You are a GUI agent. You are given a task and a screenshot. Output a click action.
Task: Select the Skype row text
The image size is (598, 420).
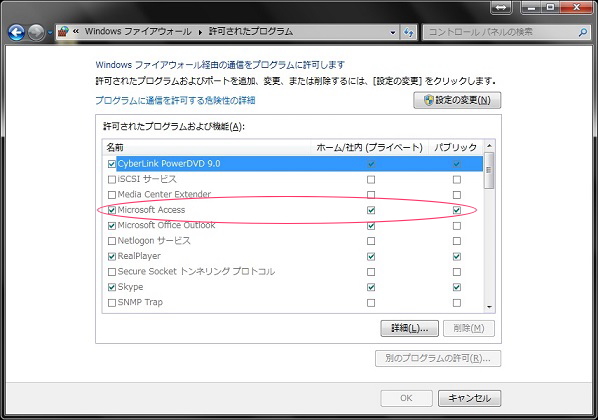coord(130,287)
